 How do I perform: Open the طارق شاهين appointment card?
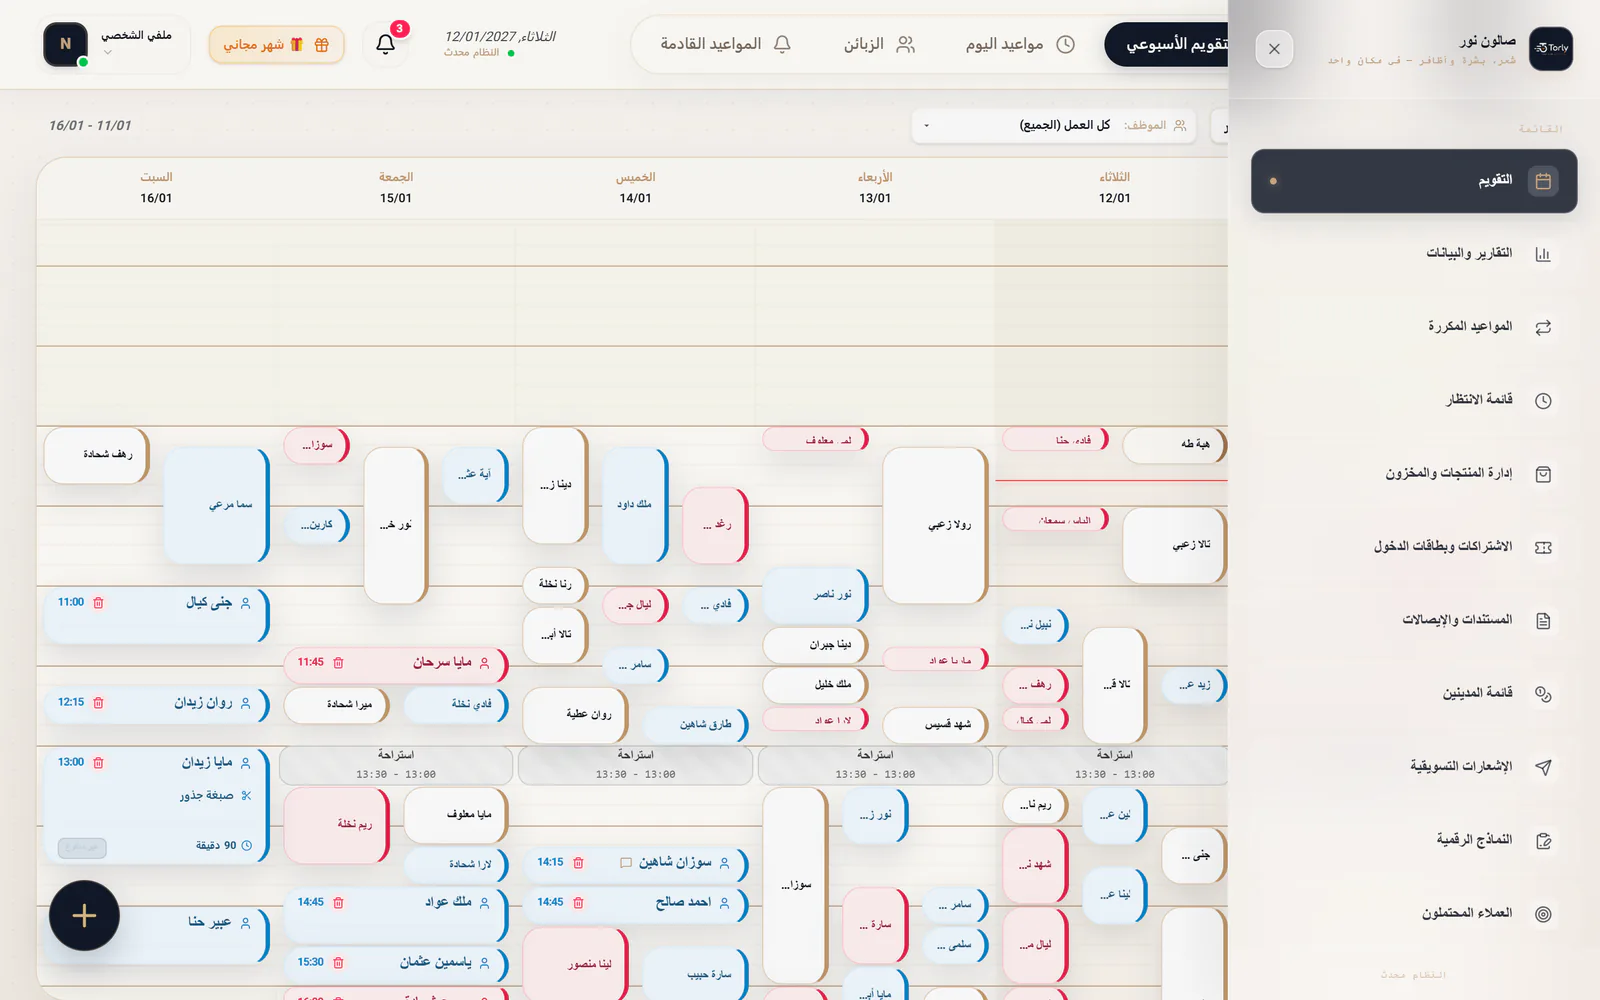(x=695, y=724)
